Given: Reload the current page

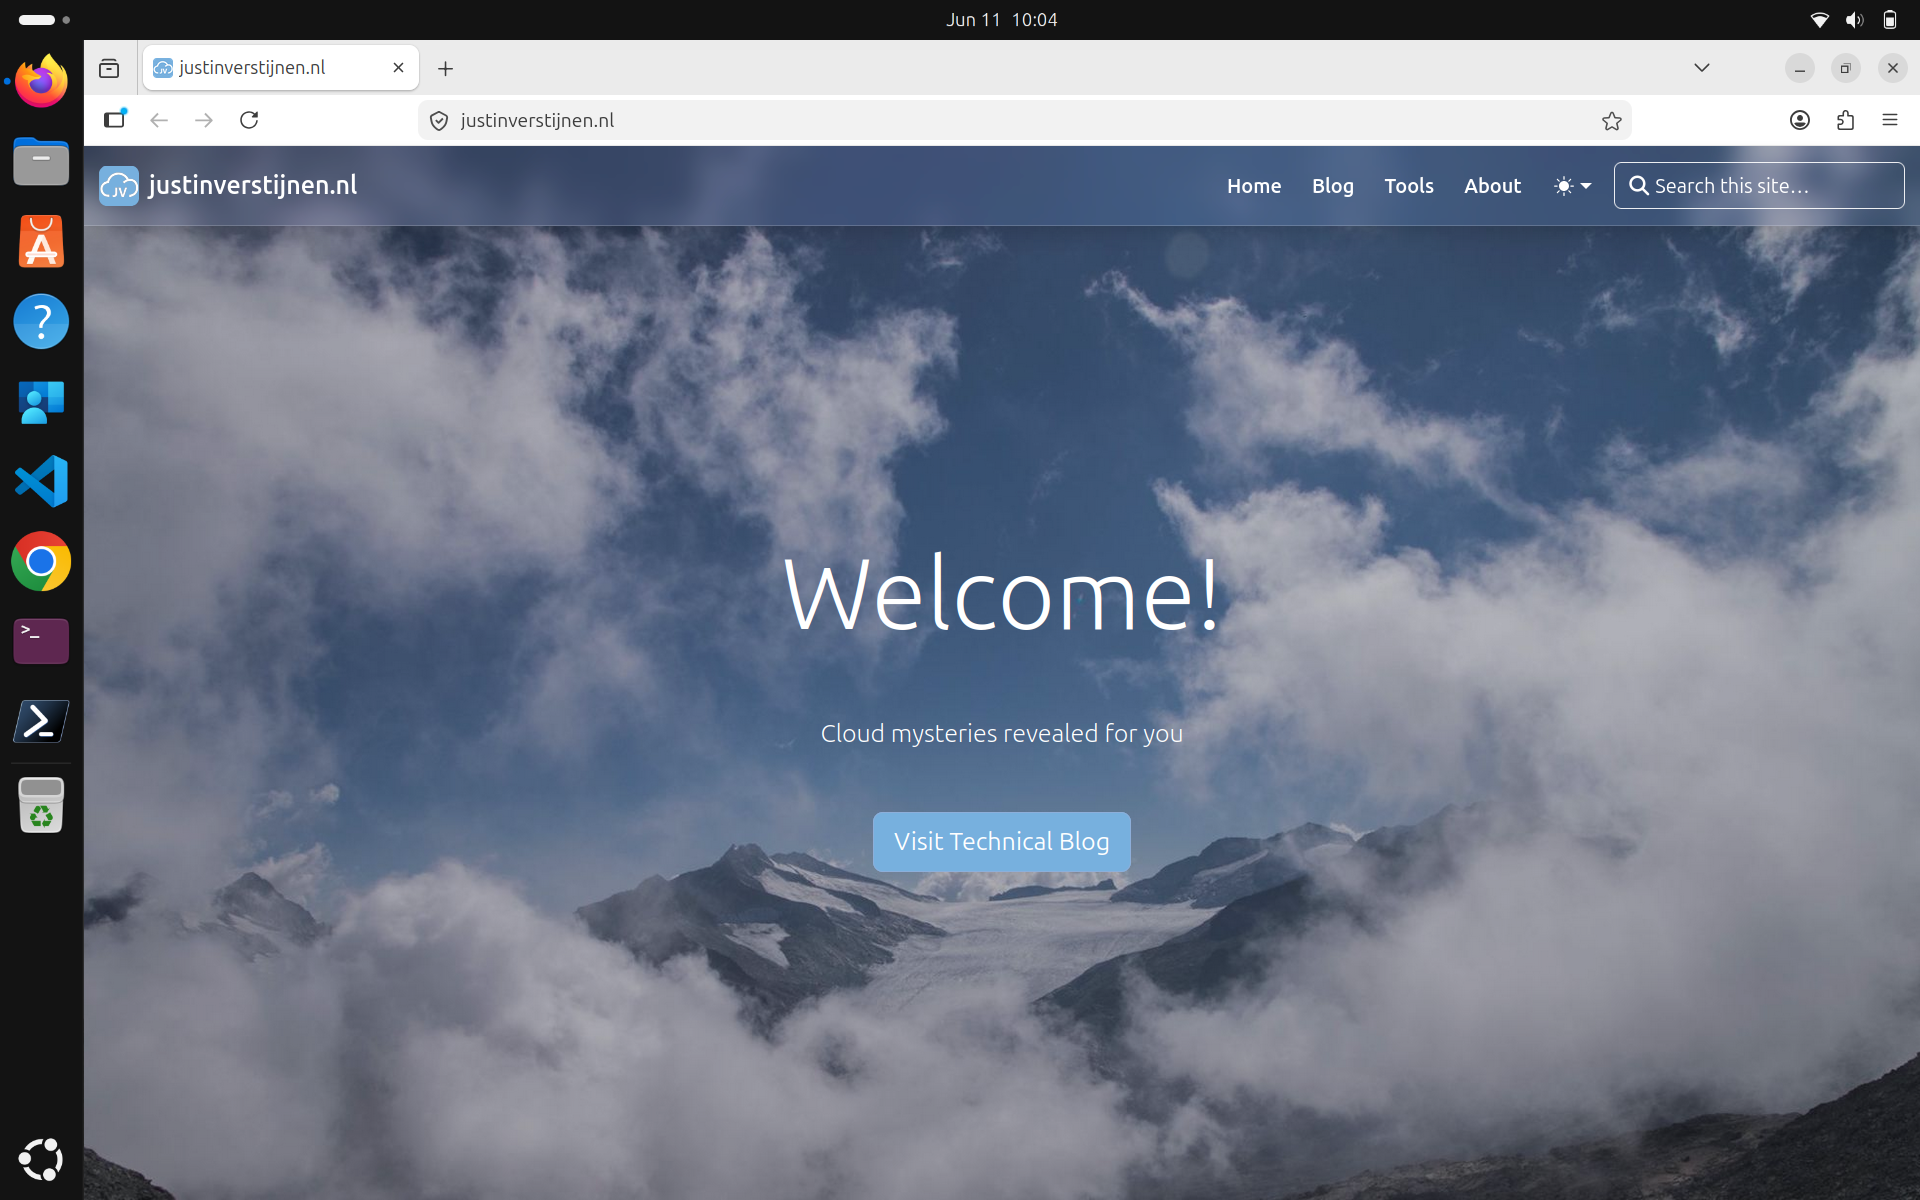Looking at the screenshot, I should point(249,120).
